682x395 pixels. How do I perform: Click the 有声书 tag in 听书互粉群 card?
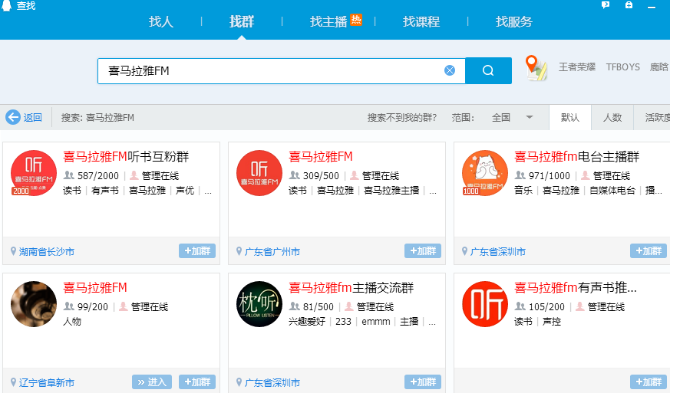pyautogui.click(x=105, y=191)
